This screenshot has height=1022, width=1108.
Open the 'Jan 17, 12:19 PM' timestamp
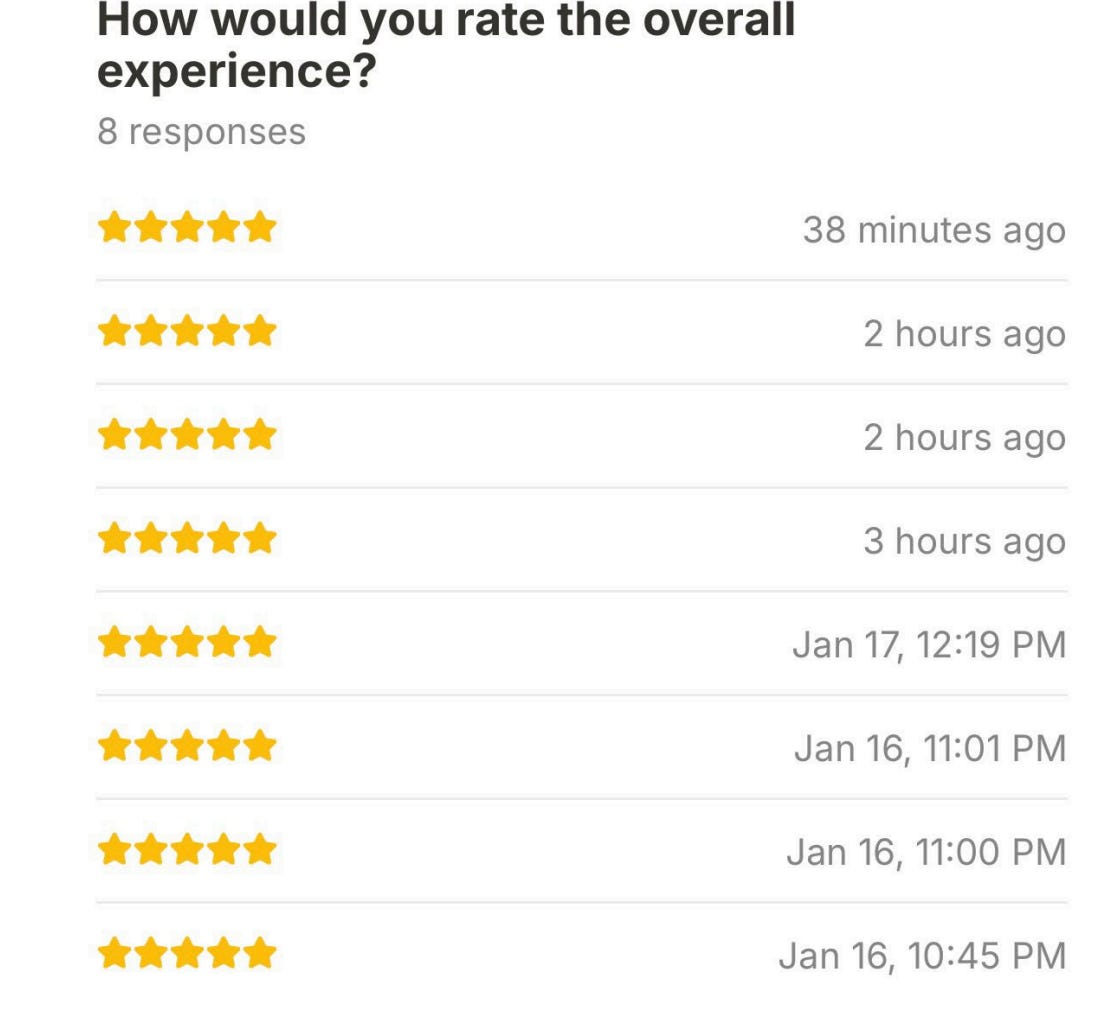coord(929,645)
